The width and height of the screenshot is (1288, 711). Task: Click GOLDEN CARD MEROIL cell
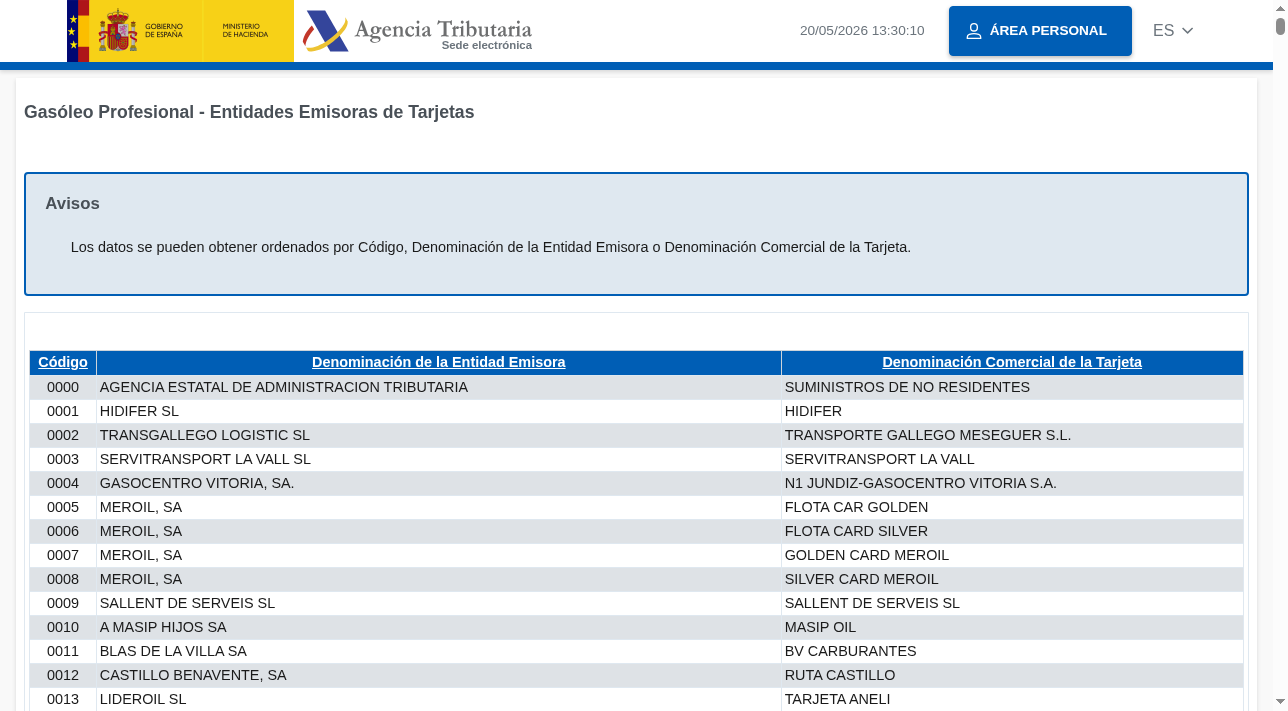click(x=1012, y=555)
